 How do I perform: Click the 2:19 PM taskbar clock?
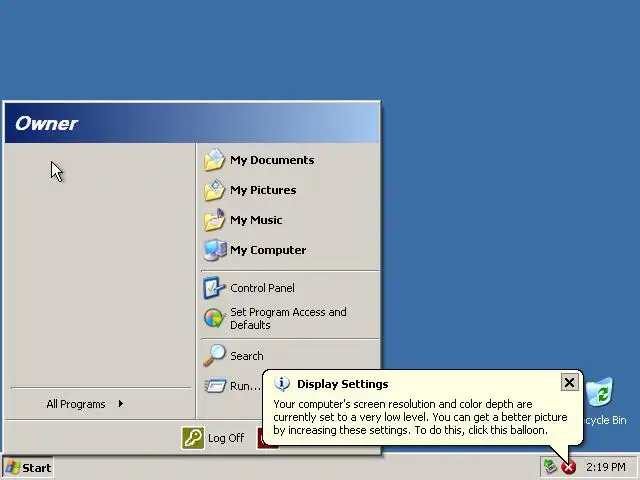tap(606, 467)
